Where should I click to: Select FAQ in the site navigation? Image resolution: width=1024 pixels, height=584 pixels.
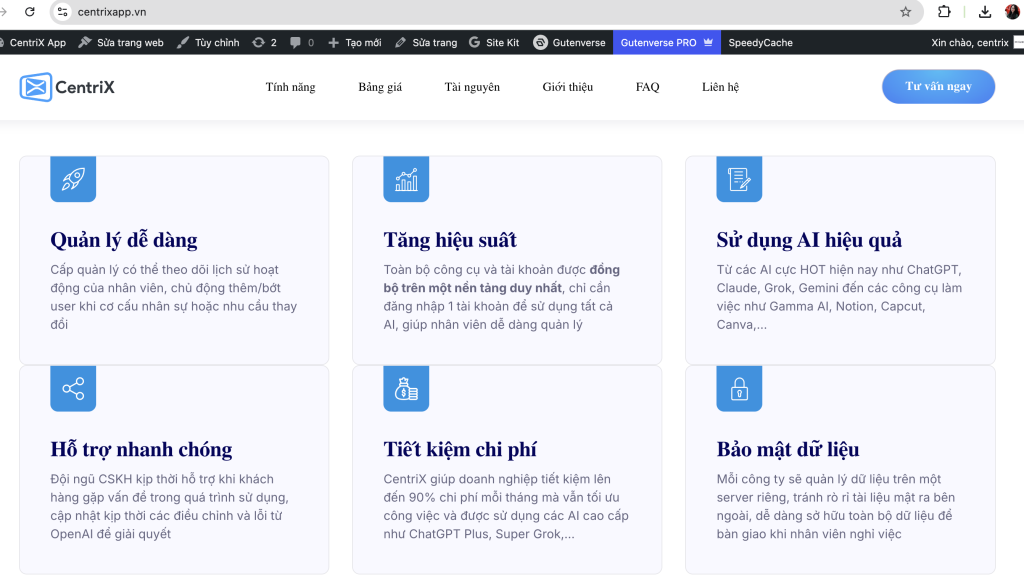[647, 87]
